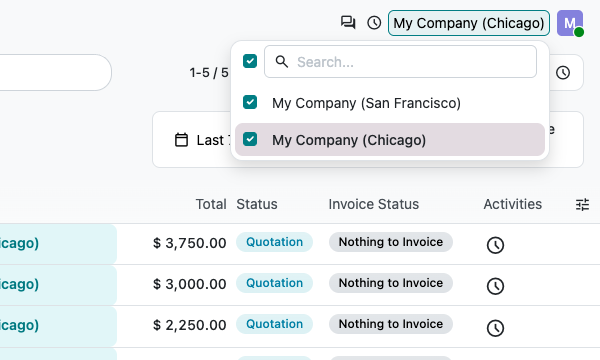600x360 pixels.
Task: Focus the company Search... field
Action: [400, 62]
